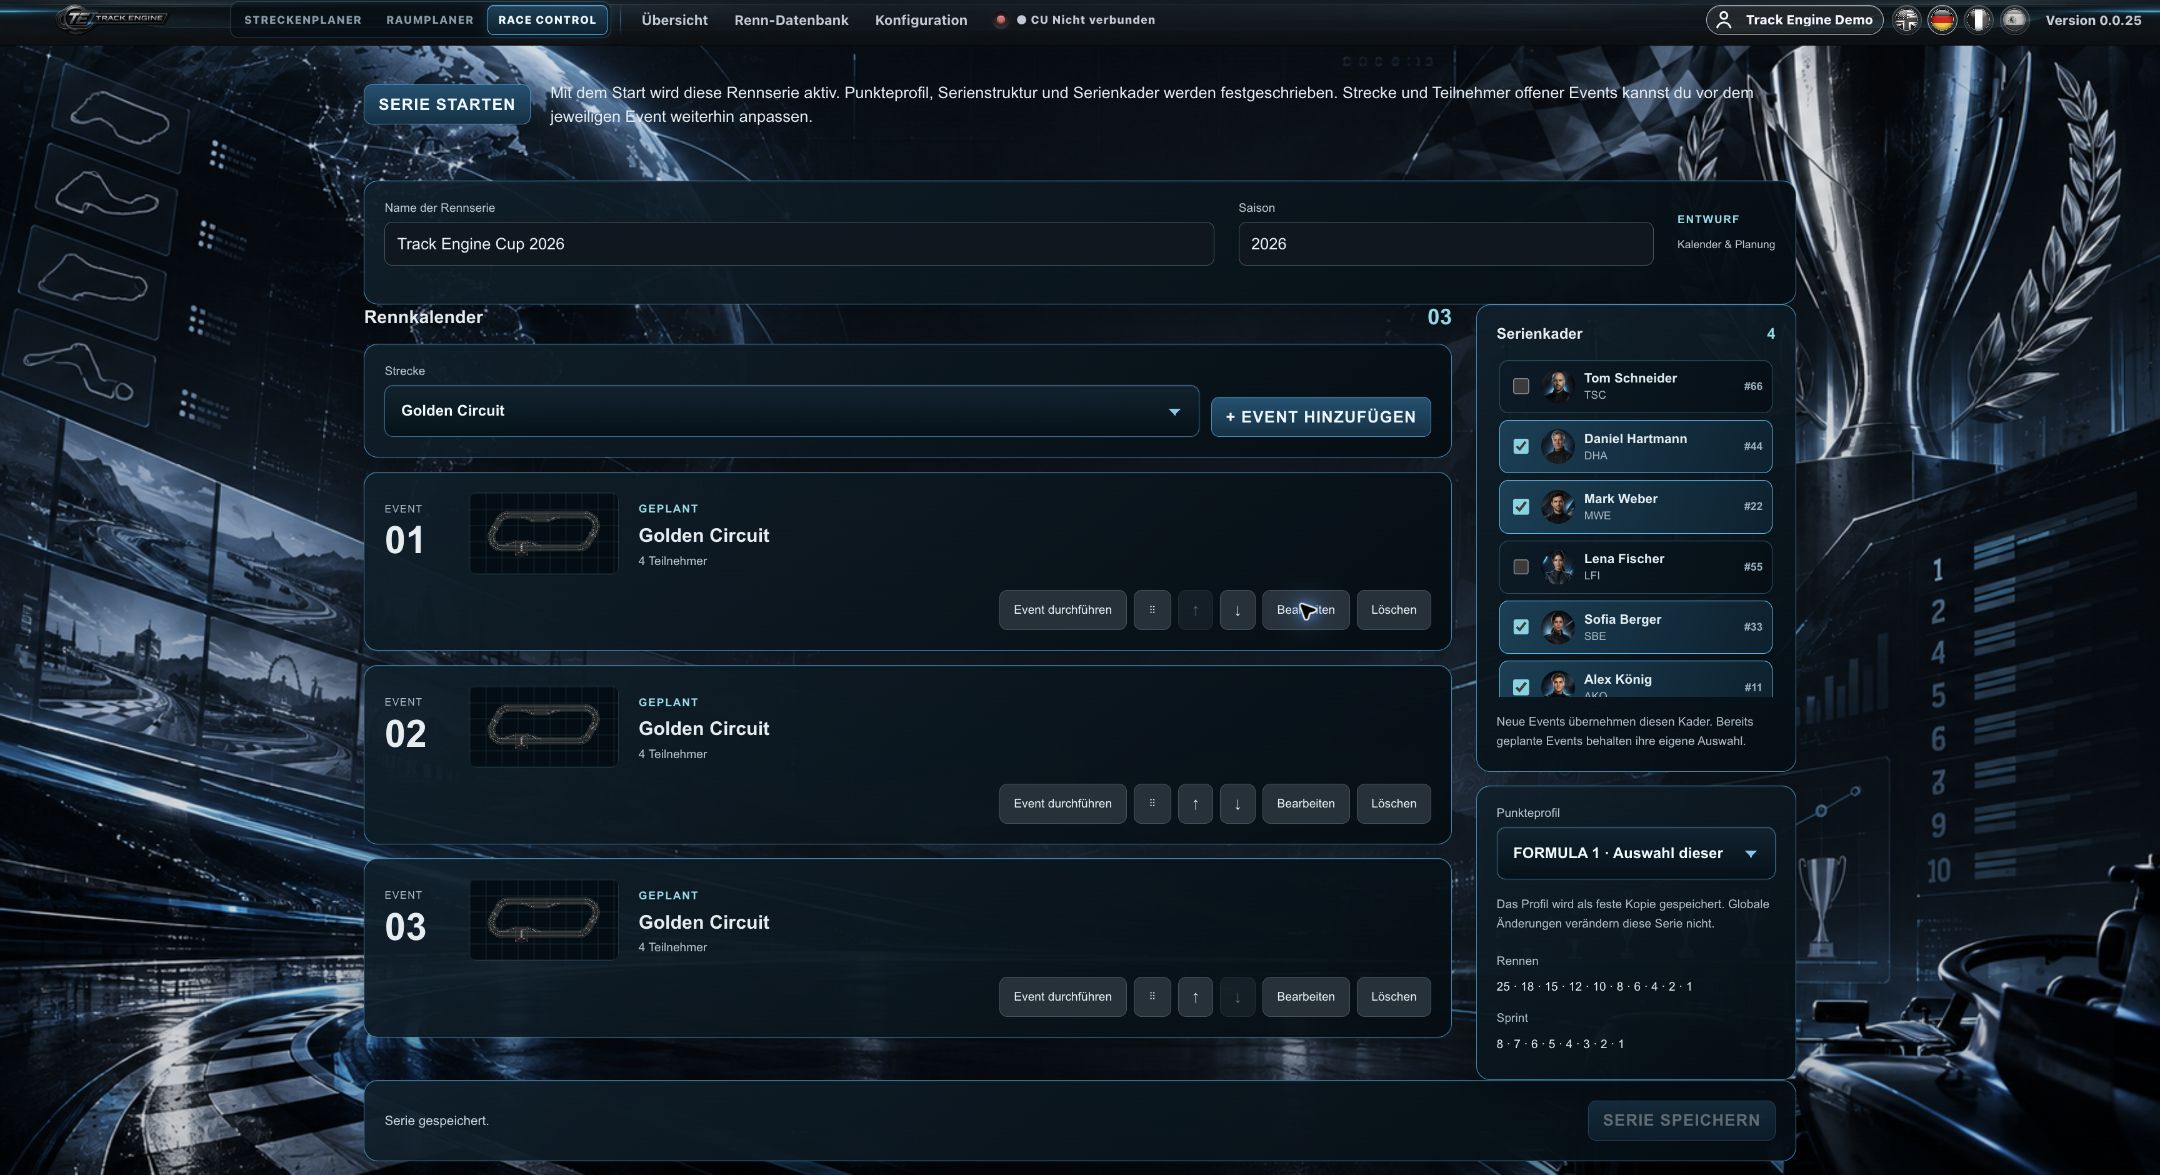Click the up arrow on Event 01
The height and width of the screenshot is (1175, 2160).
[x=1195, y=610]
